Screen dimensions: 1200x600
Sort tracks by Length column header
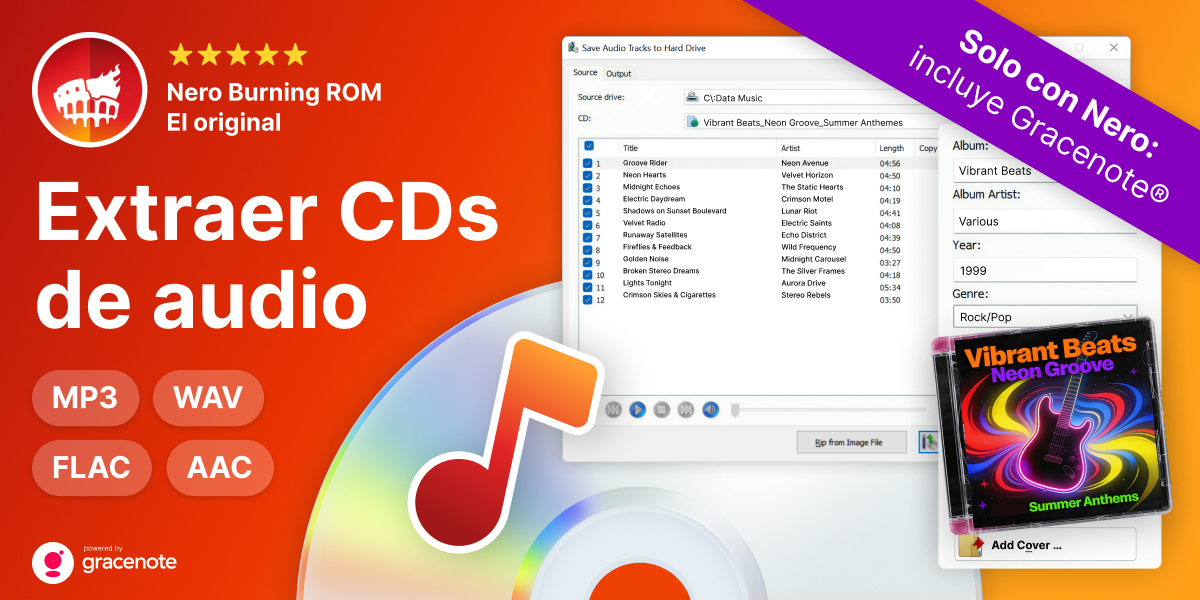tap(894, 148)
